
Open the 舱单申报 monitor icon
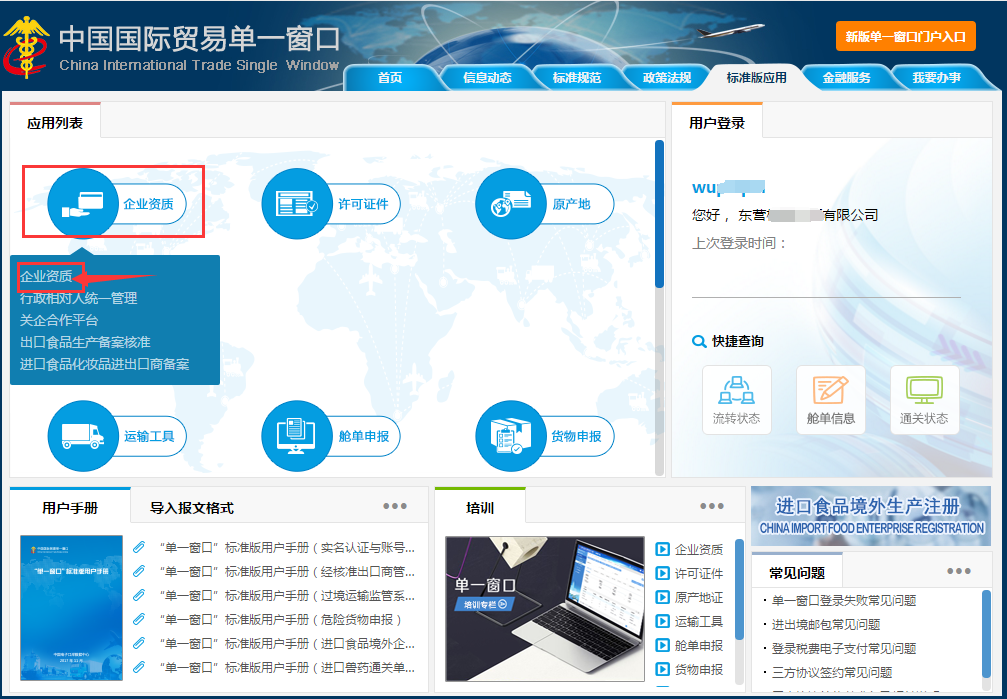coord(297,436)
